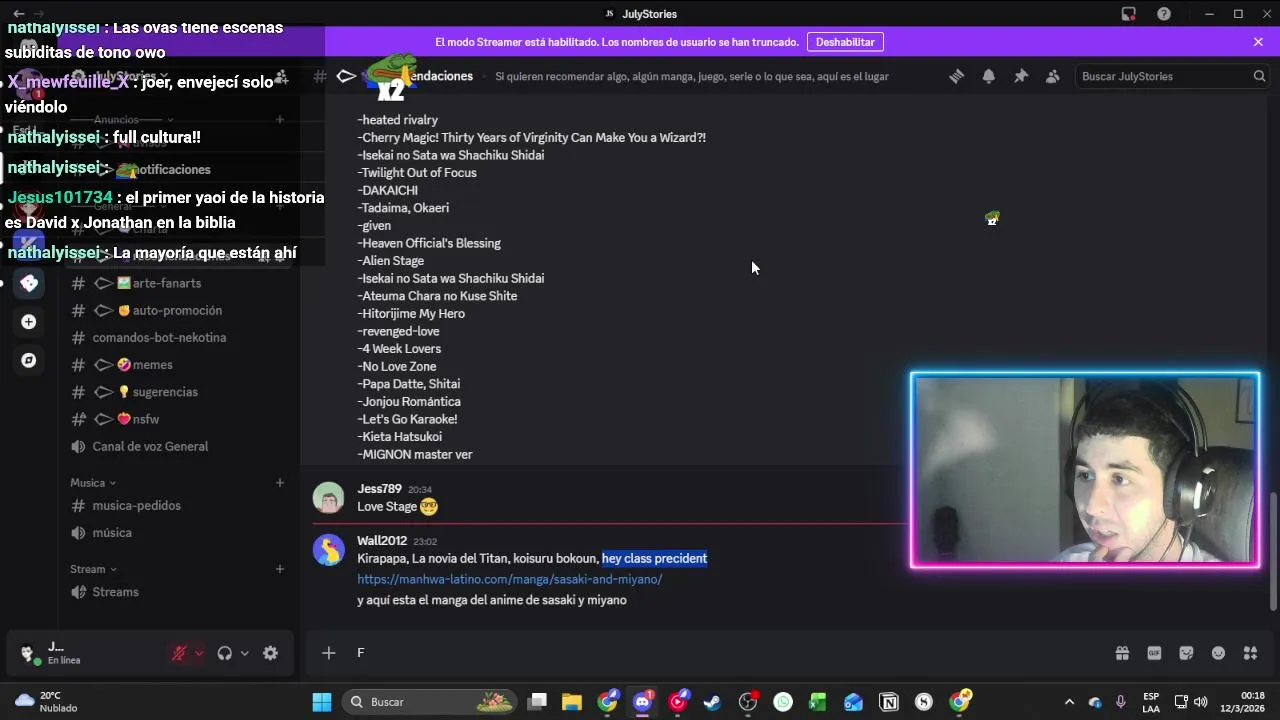
Task: Open Windows Start menu
Action: click(322, 702)
